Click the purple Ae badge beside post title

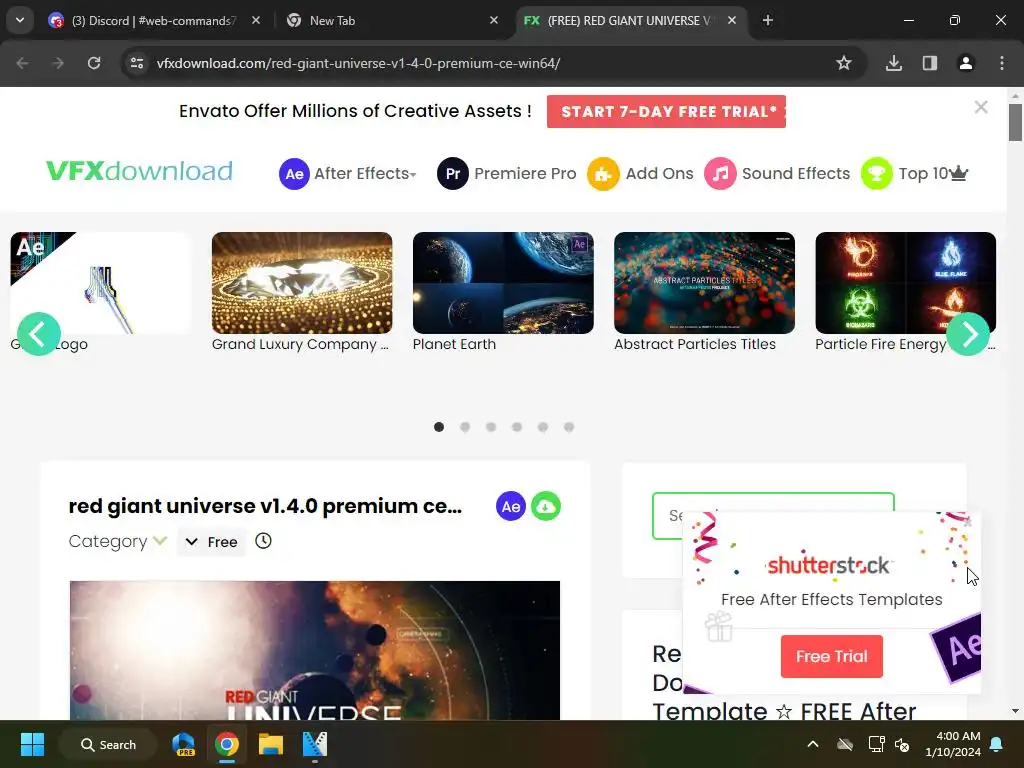[x=511, y=506]
